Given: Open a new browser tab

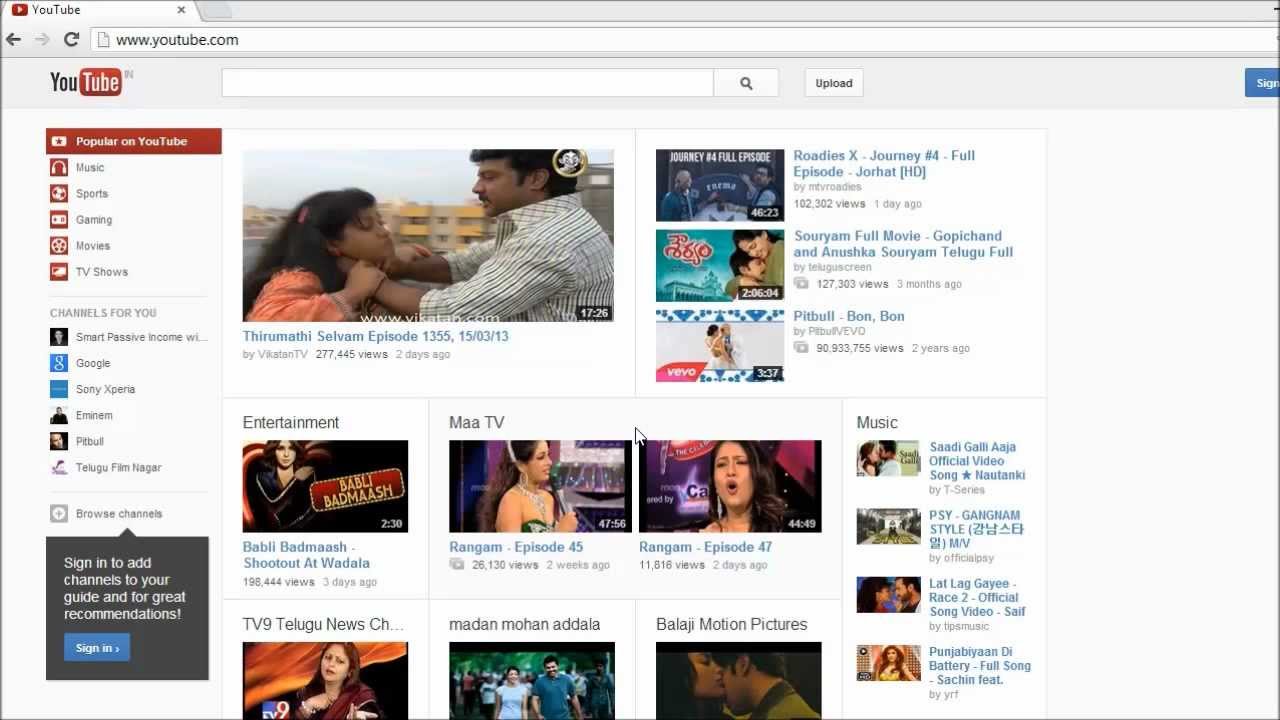Looking at the screenshot, I should (x=216, y=10).
